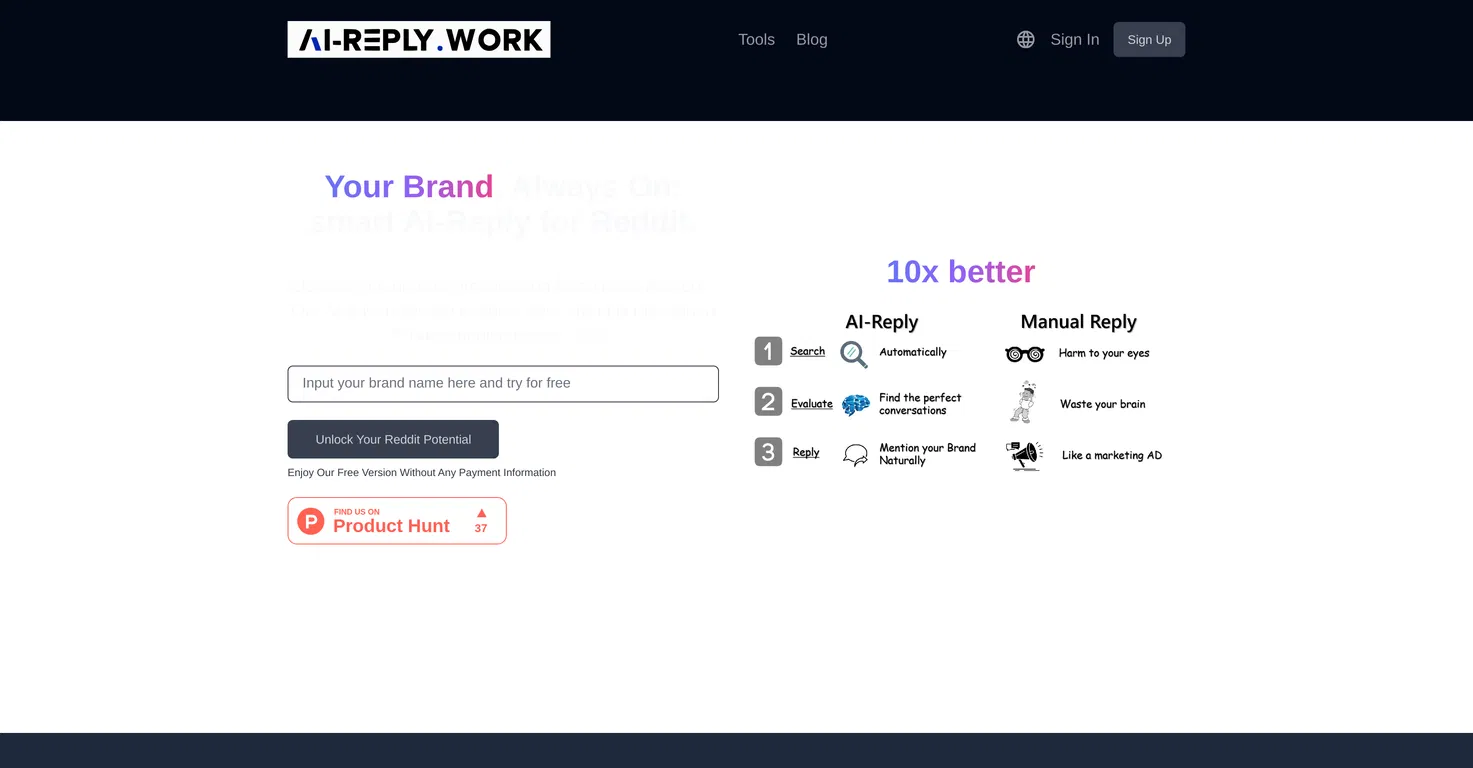
Task: Click the Product Hunt upvote triangle
Action: [x=481, y=513]
